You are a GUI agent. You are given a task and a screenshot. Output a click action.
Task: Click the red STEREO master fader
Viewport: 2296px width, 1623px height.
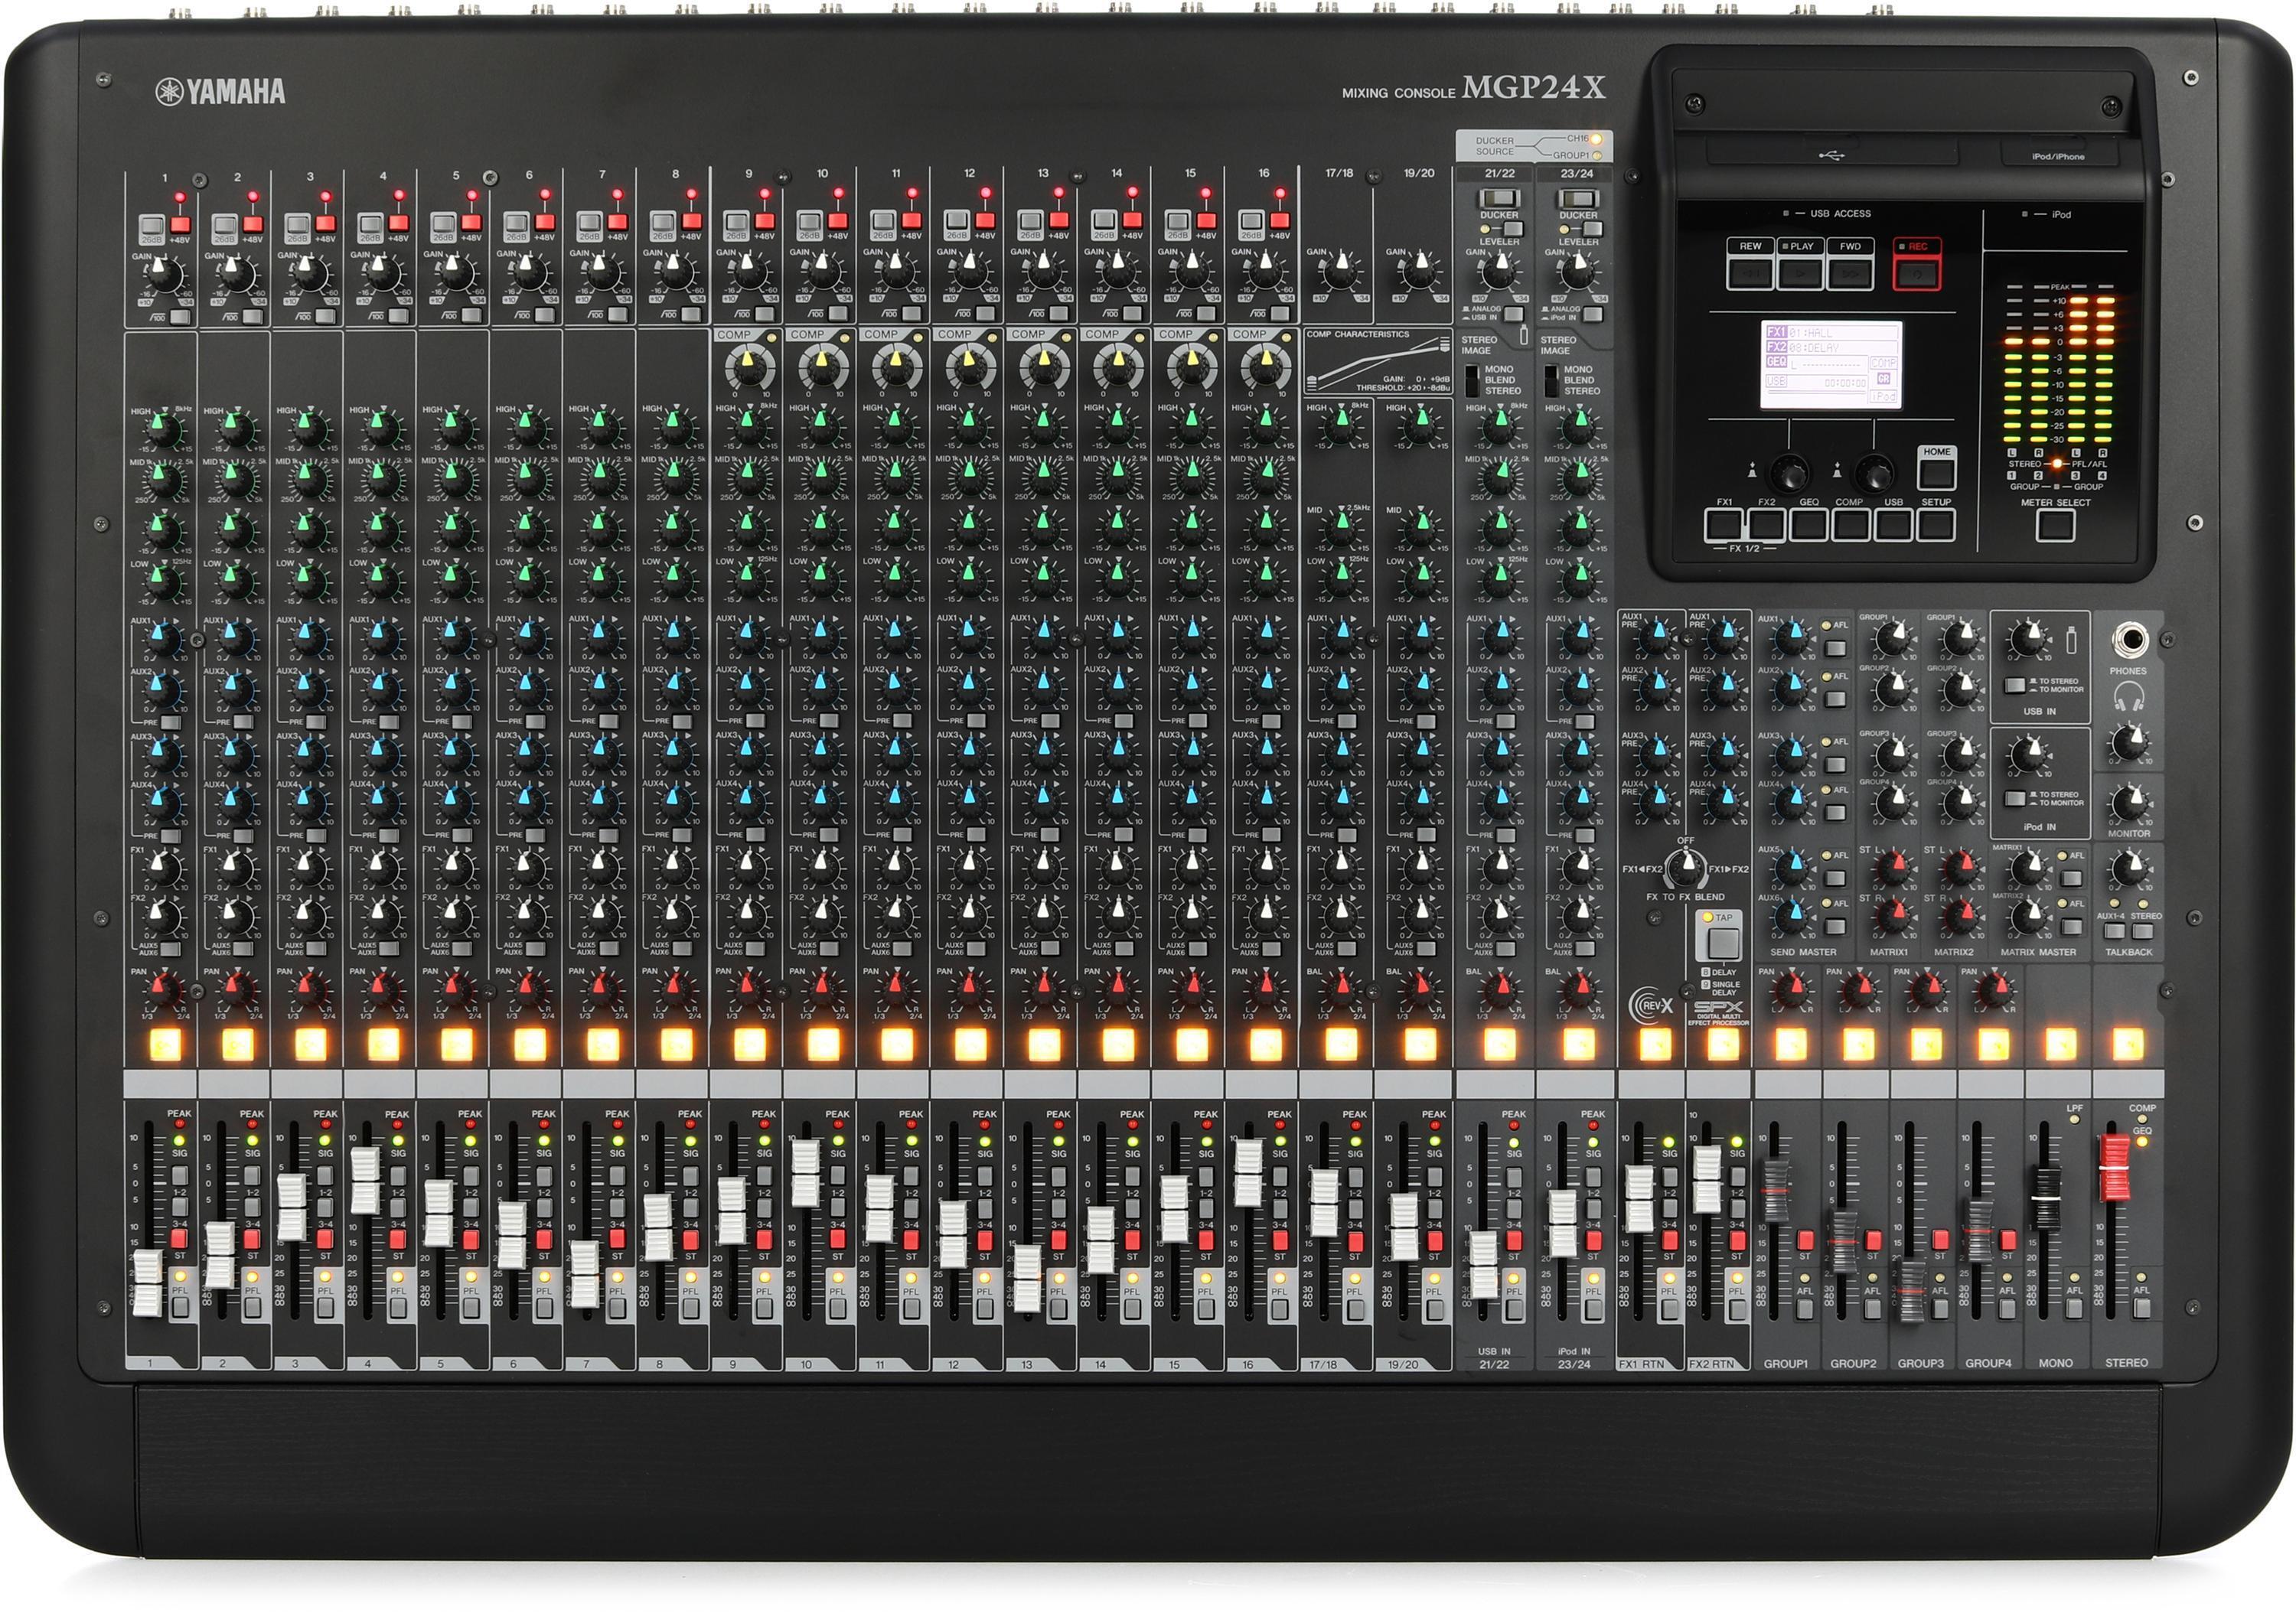[x=2115, y=1168]
